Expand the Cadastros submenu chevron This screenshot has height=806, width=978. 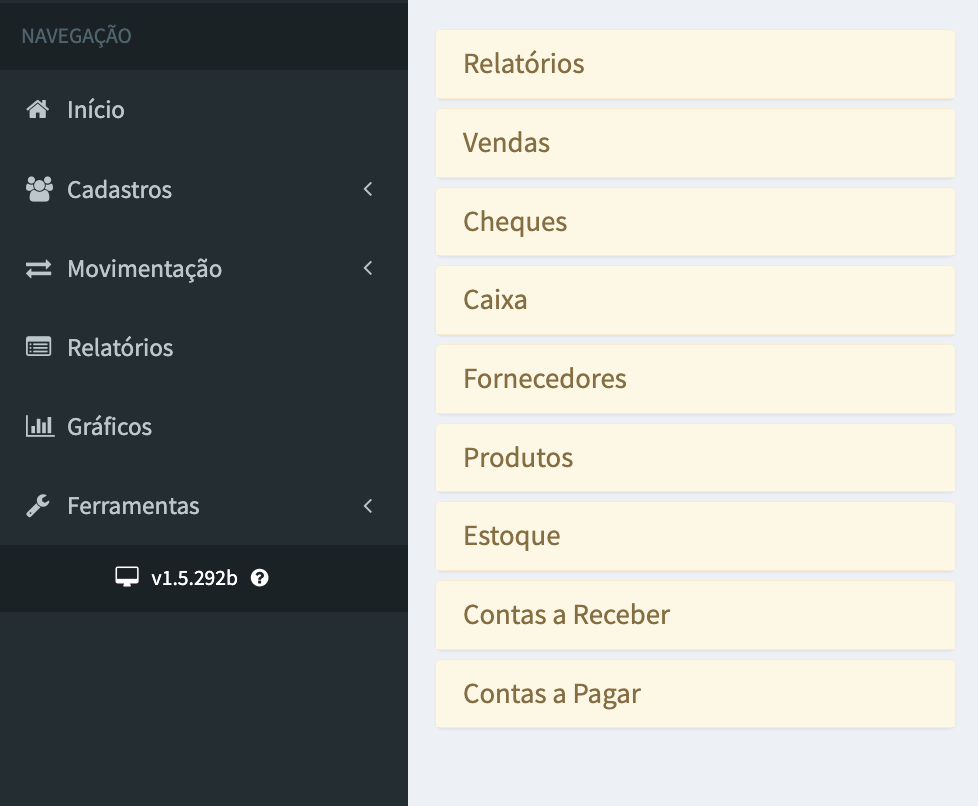click(x=368, y=189)
